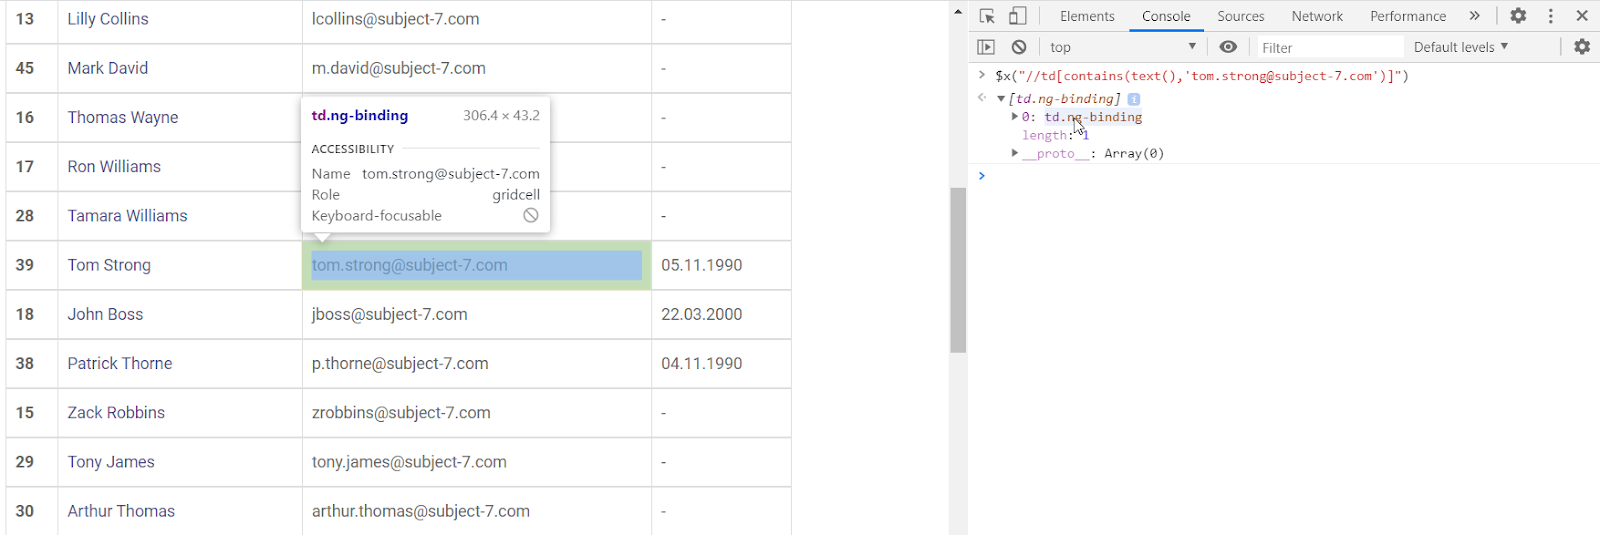Click the page's vertical scrollbar thumb

[958, 270]
